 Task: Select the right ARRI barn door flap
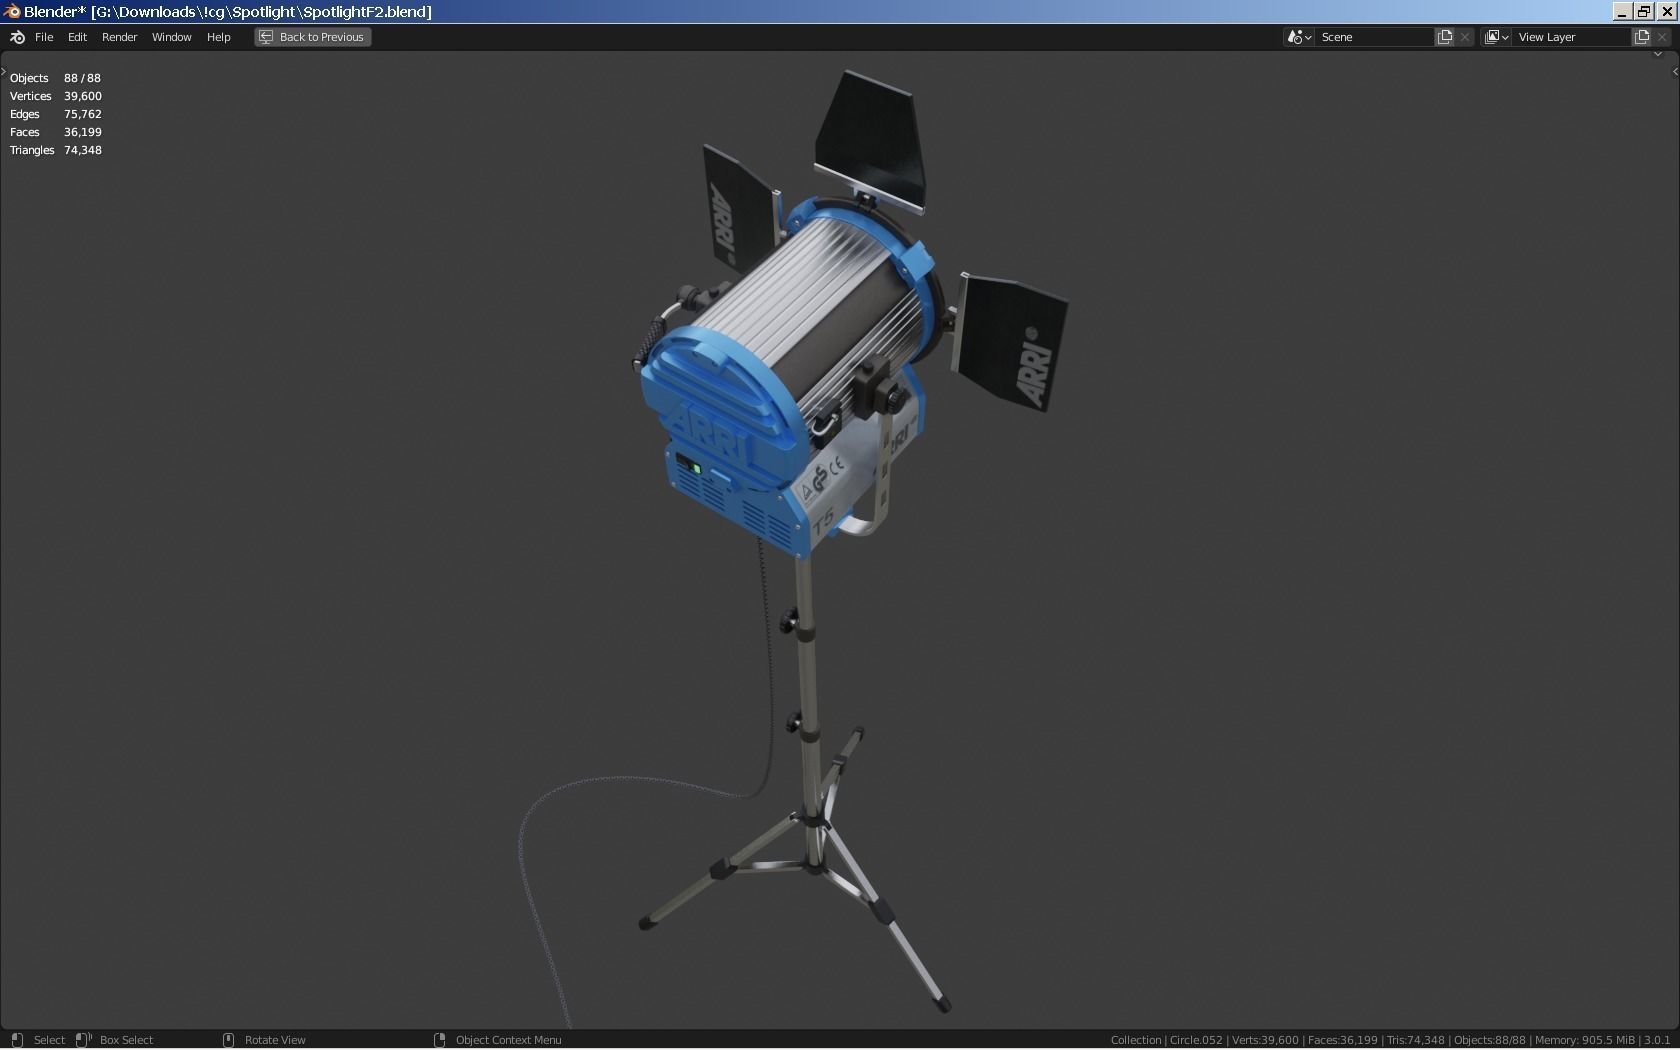1012,340
